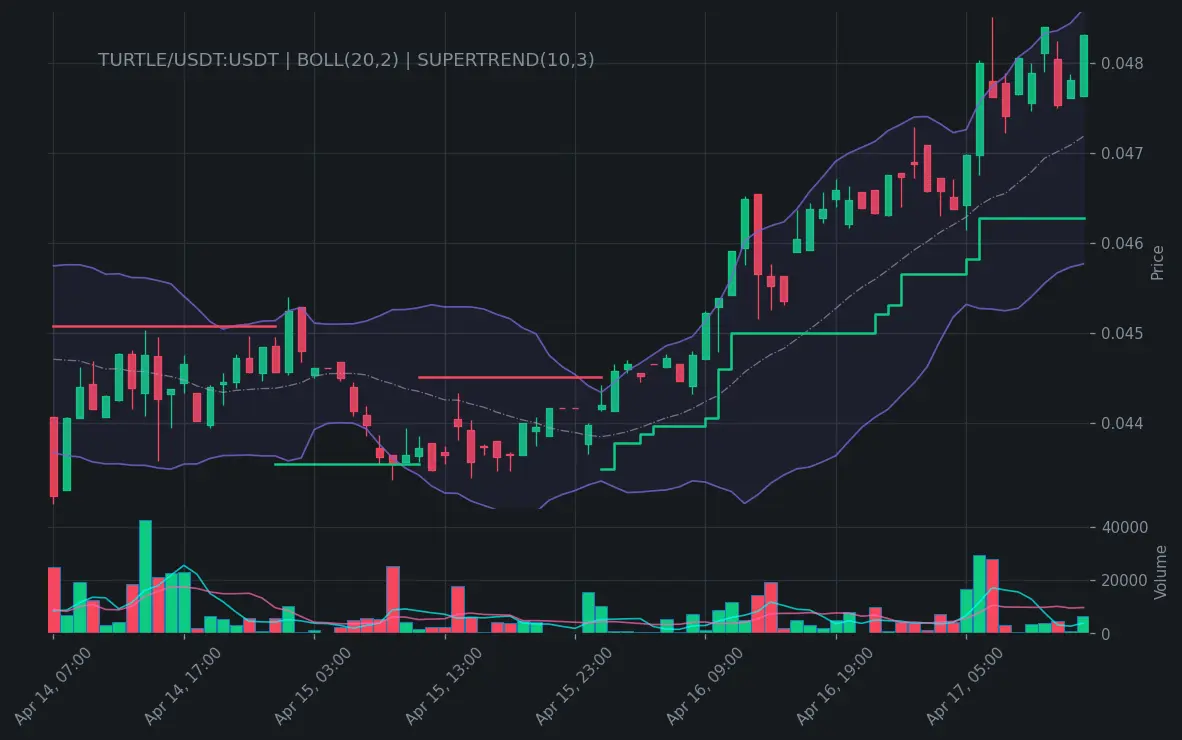The image size is (1182, 740).
Task: Click the 0.047 price axis label
Action: tap(1122, 153)
